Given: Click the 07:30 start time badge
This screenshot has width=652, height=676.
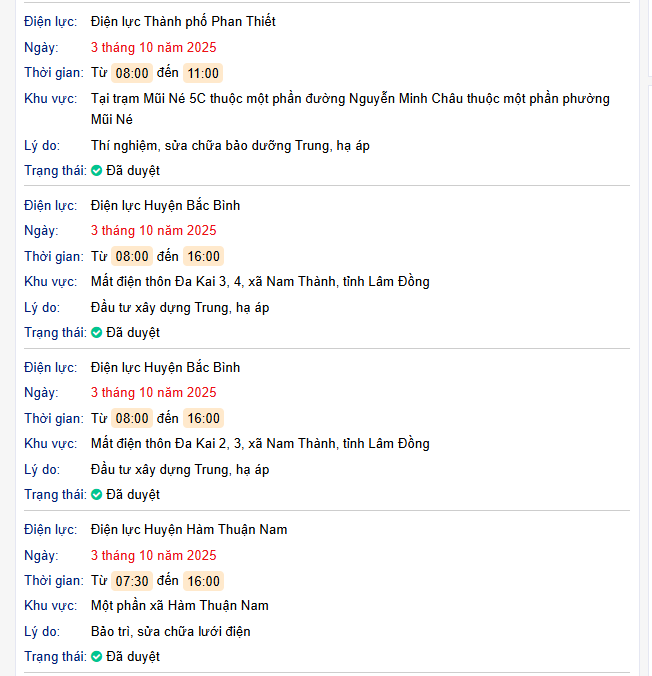Looking at the screenshot, I should pyautogui.click(x=132, y=581).
